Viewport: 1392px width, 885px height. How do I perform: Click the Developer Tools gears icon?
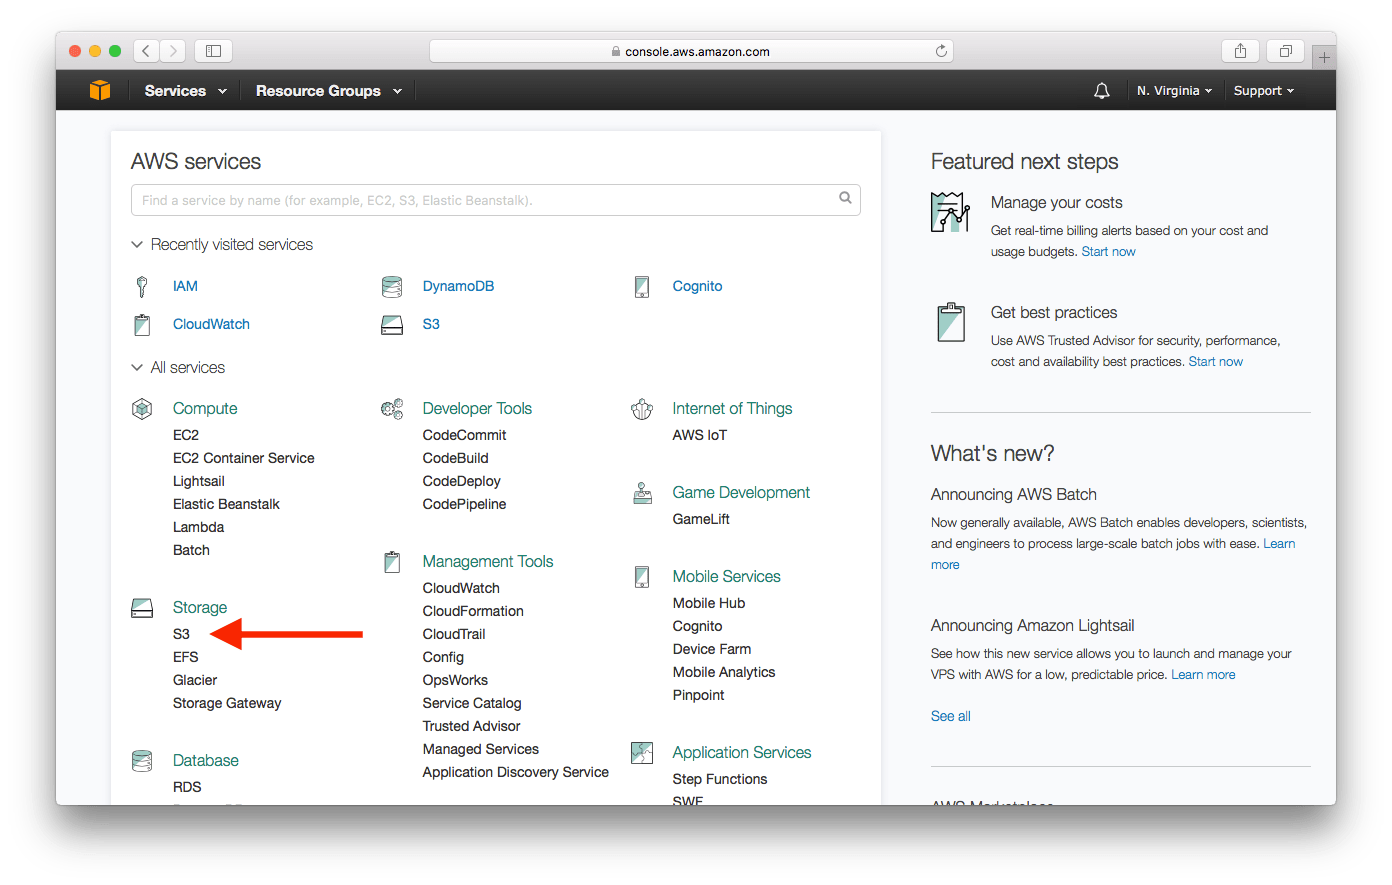(x=391, y=408)
